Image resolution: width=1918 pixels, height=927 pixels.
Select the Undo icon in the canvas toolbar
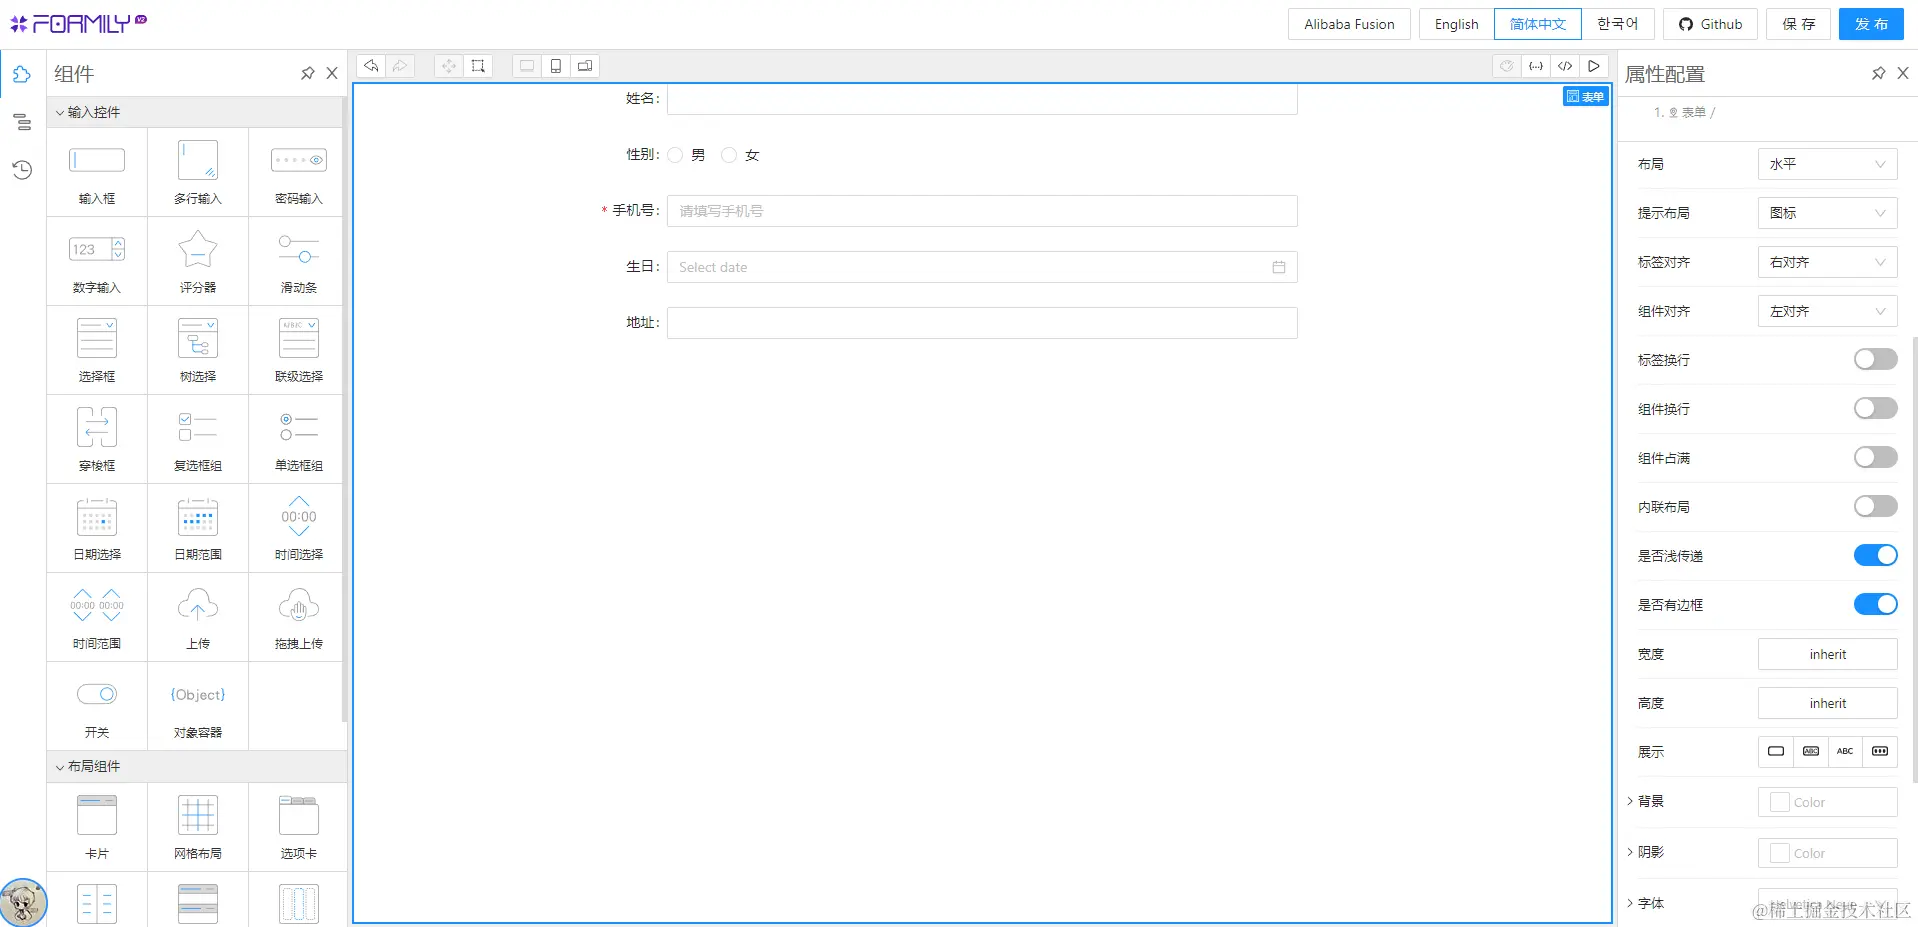point(370,65)
